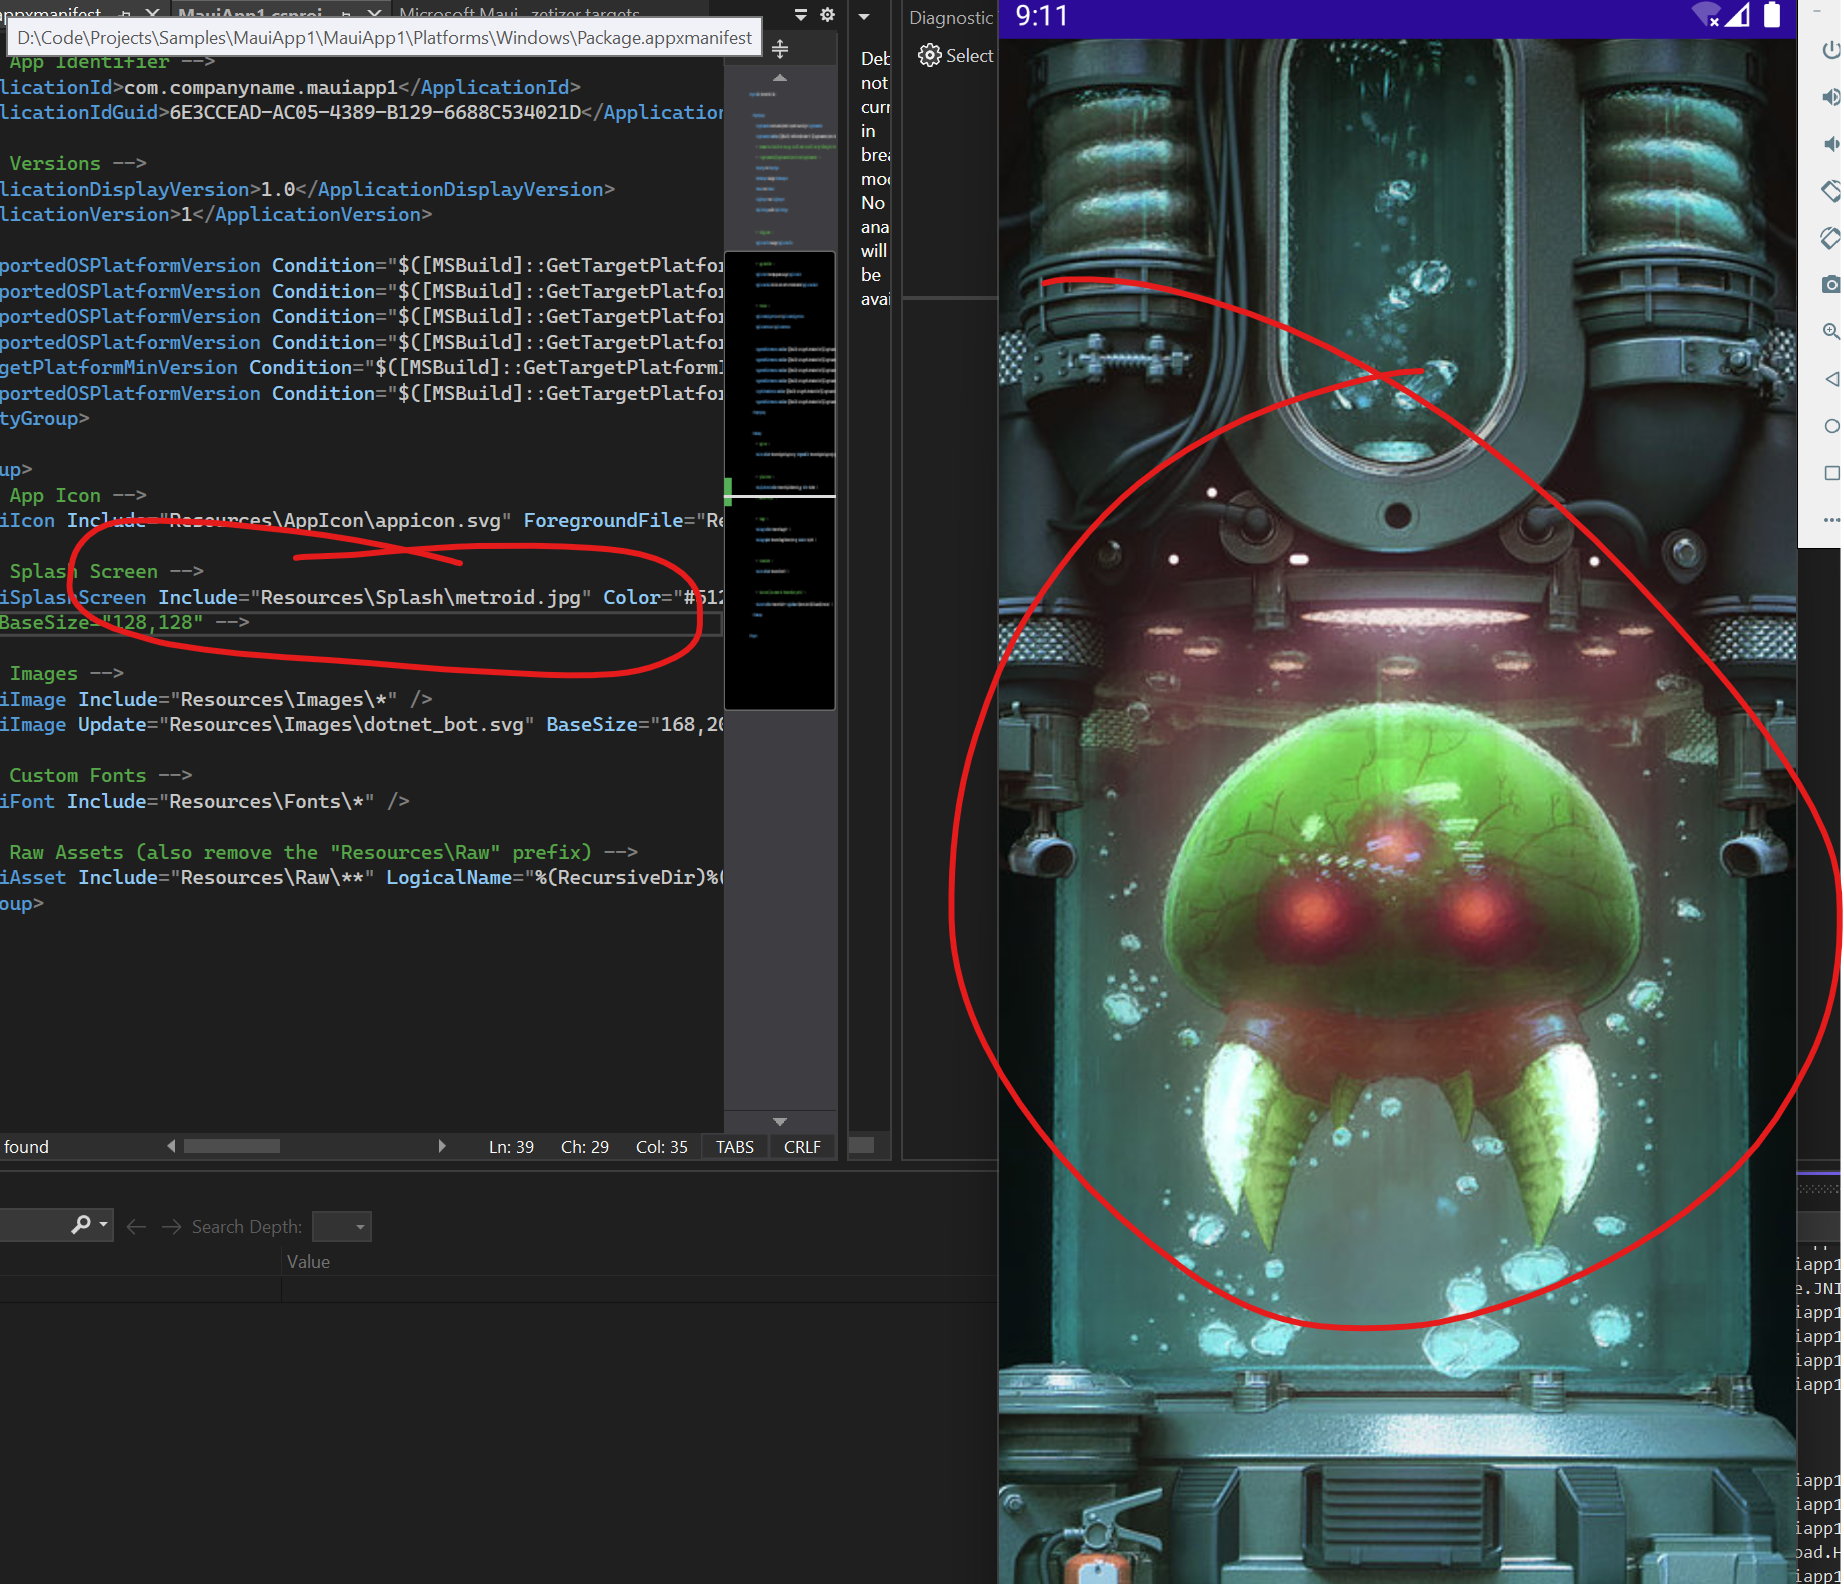The width and height of the screenshot is (1844, 1584).
Task: Click the horizontal scrollbar right arrow
Action: click(x=442, y=1146)
